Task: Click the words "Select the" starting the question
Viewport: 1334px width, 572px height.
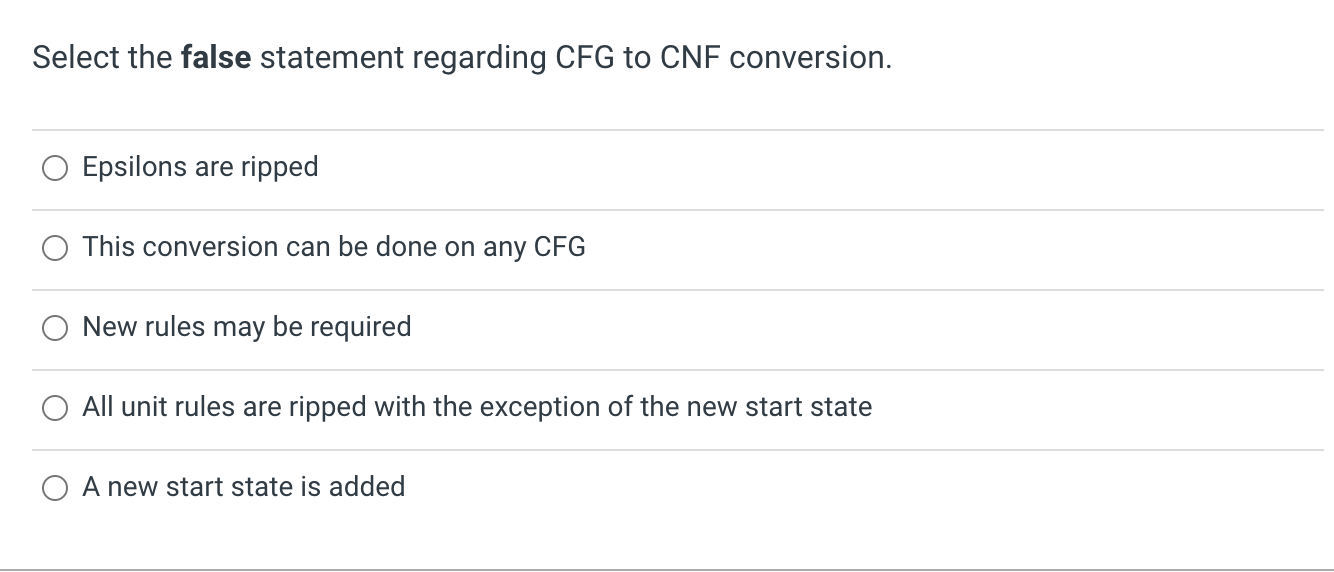Action: [x=102, y=58]
